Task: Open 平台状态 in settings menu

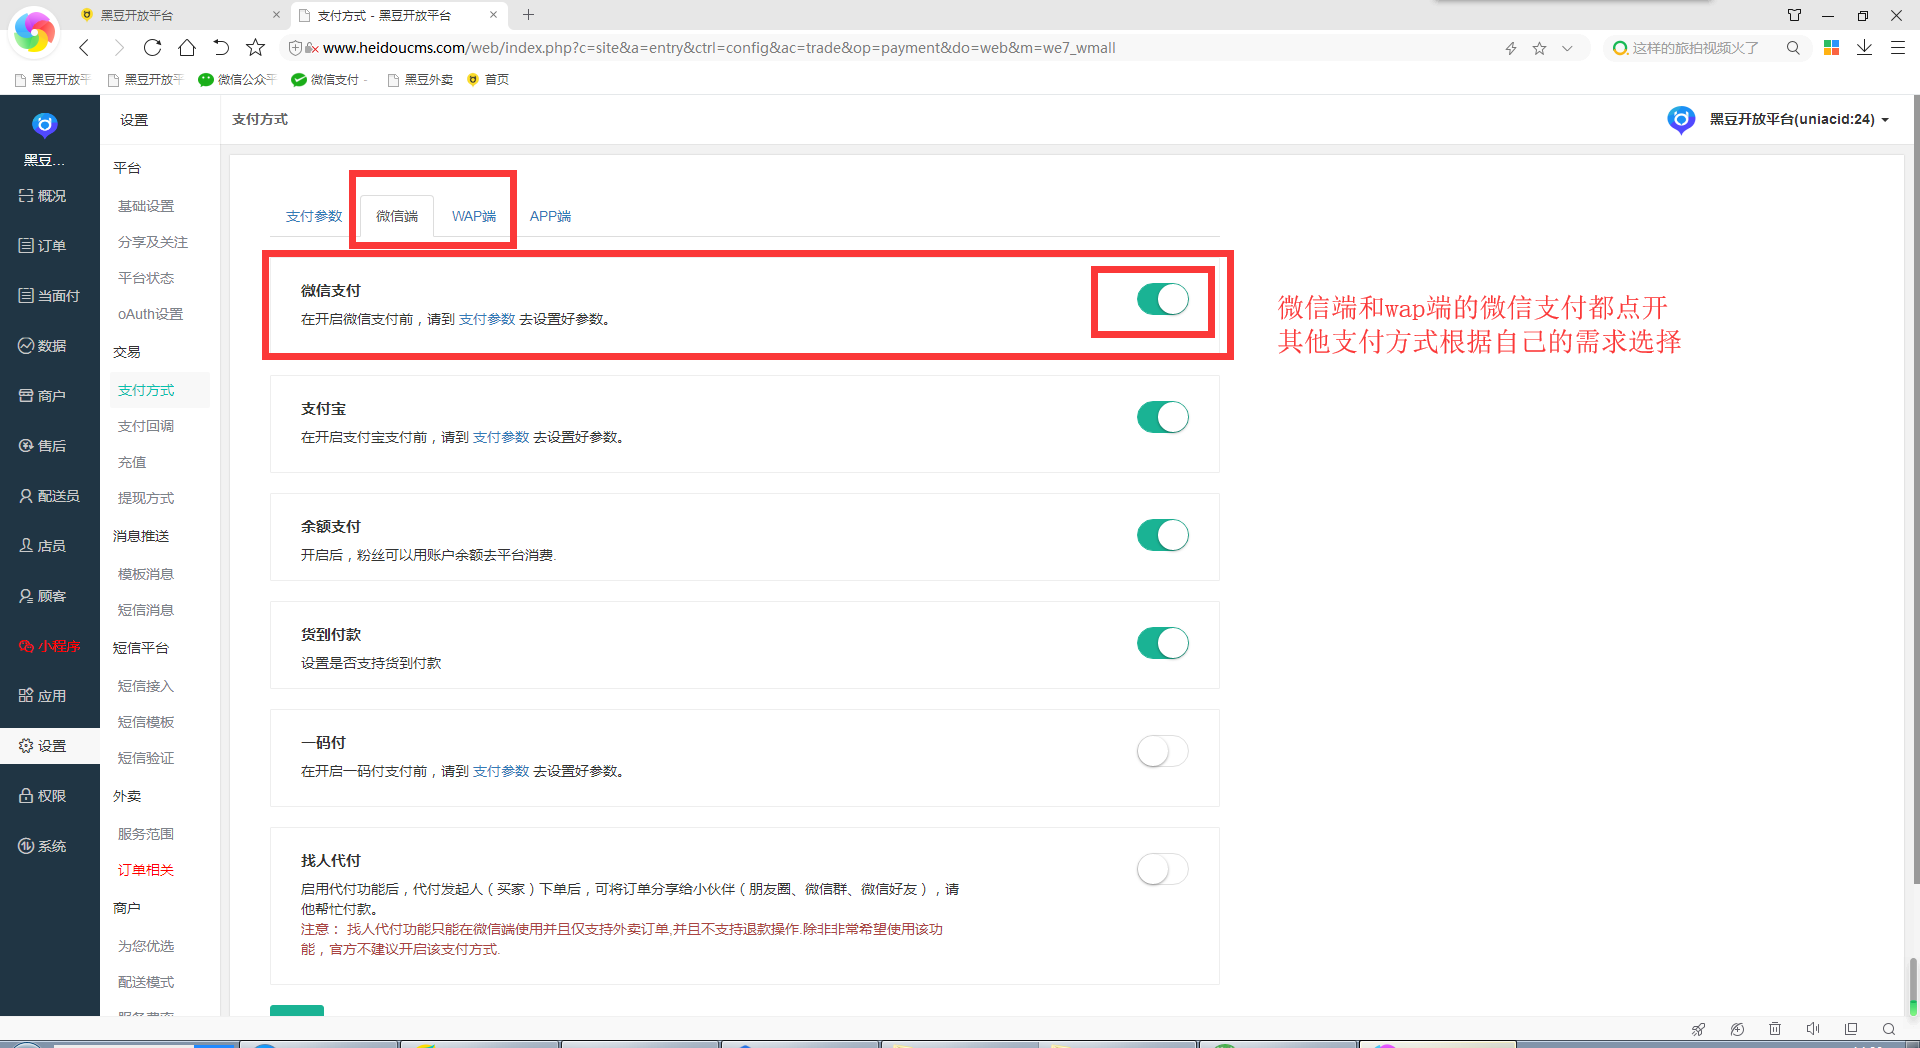Action: click(146, 278)
